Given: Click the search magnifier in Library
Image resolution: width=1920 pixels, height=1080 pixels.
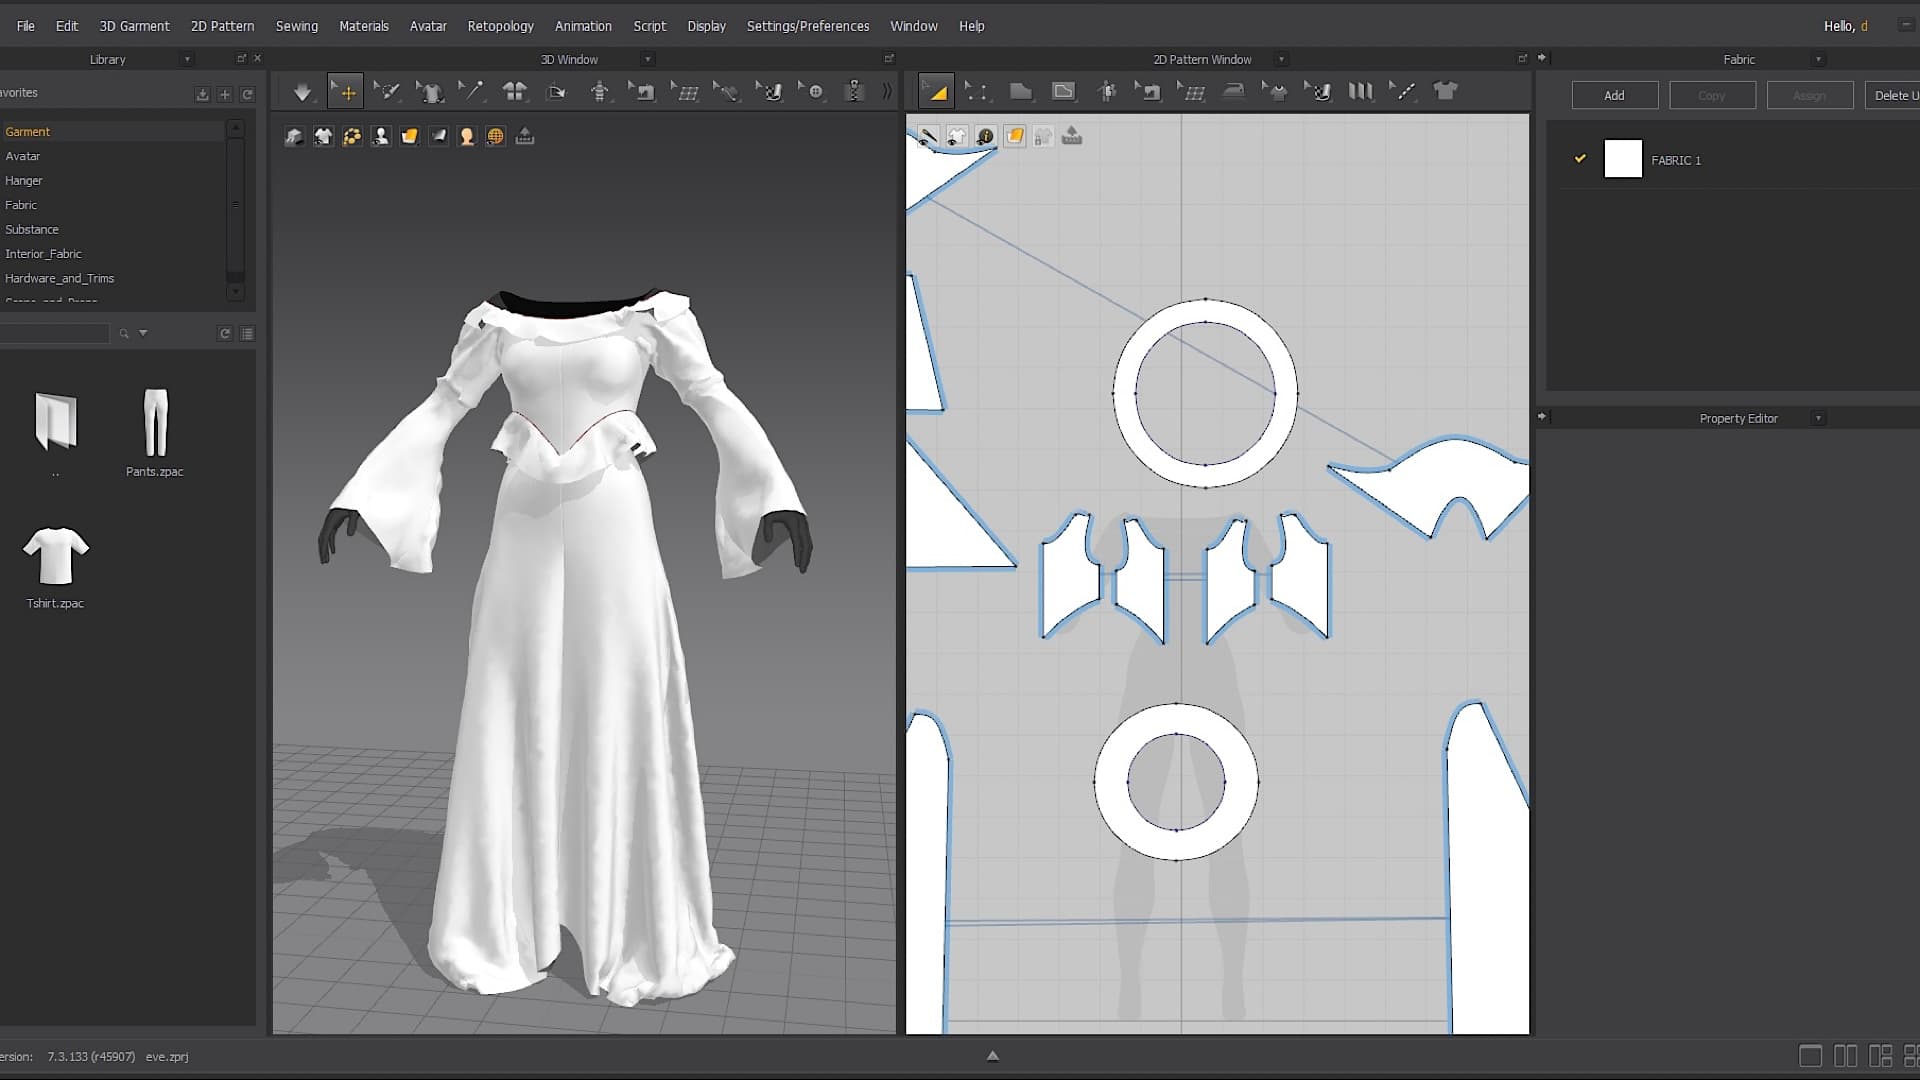Looking at the screenshot, I should [x=124, y=334].
